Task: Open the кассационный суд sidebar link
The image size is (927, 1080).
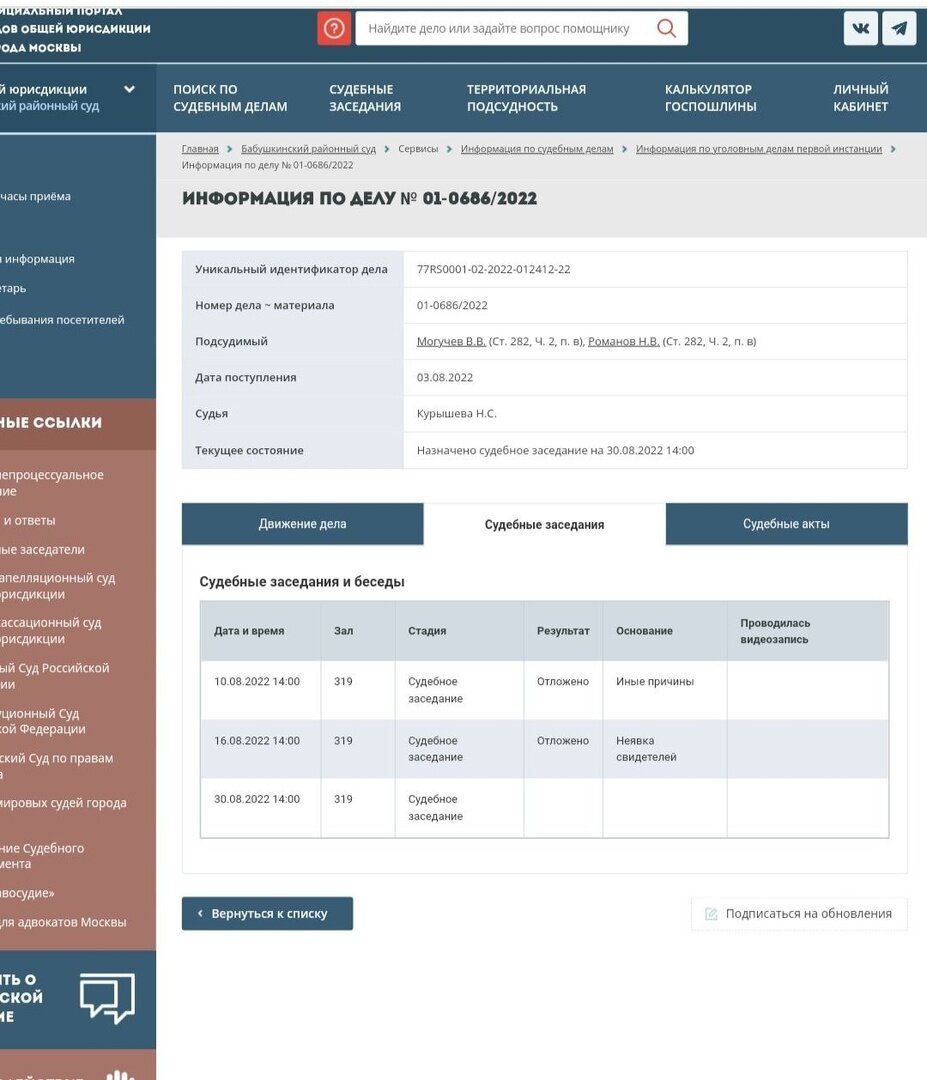Action: pyautogui.click(x=51, y=630)
